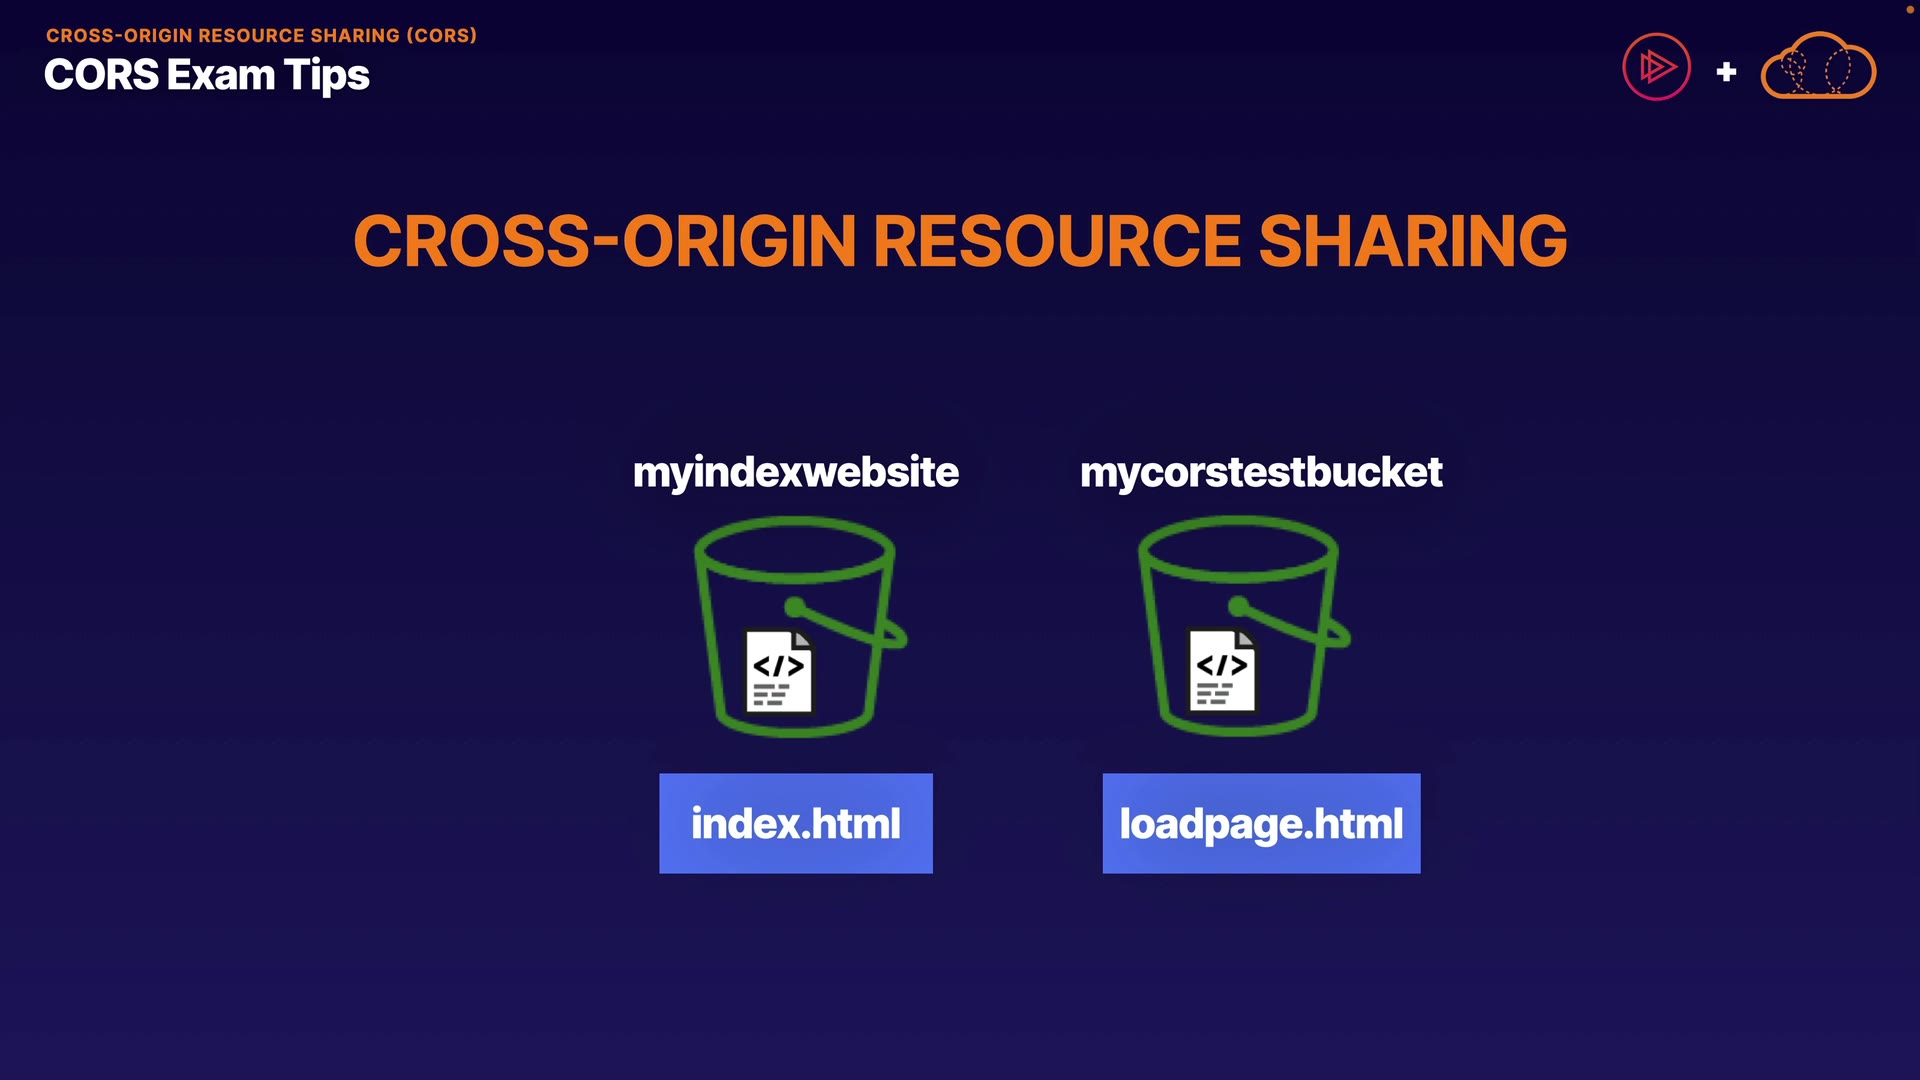This screenshot has height=1080, width=1920.
Task: Click the loadpage.html blue button
Action: 1260,823
